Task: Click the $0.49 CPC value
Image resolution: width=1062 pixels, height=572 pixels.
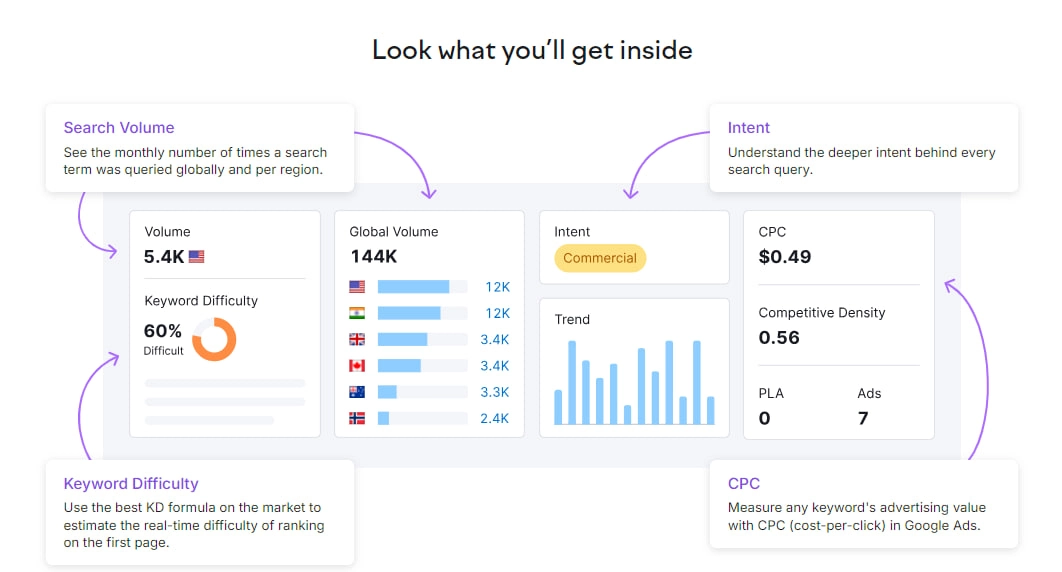Action: tap(785, 257)
